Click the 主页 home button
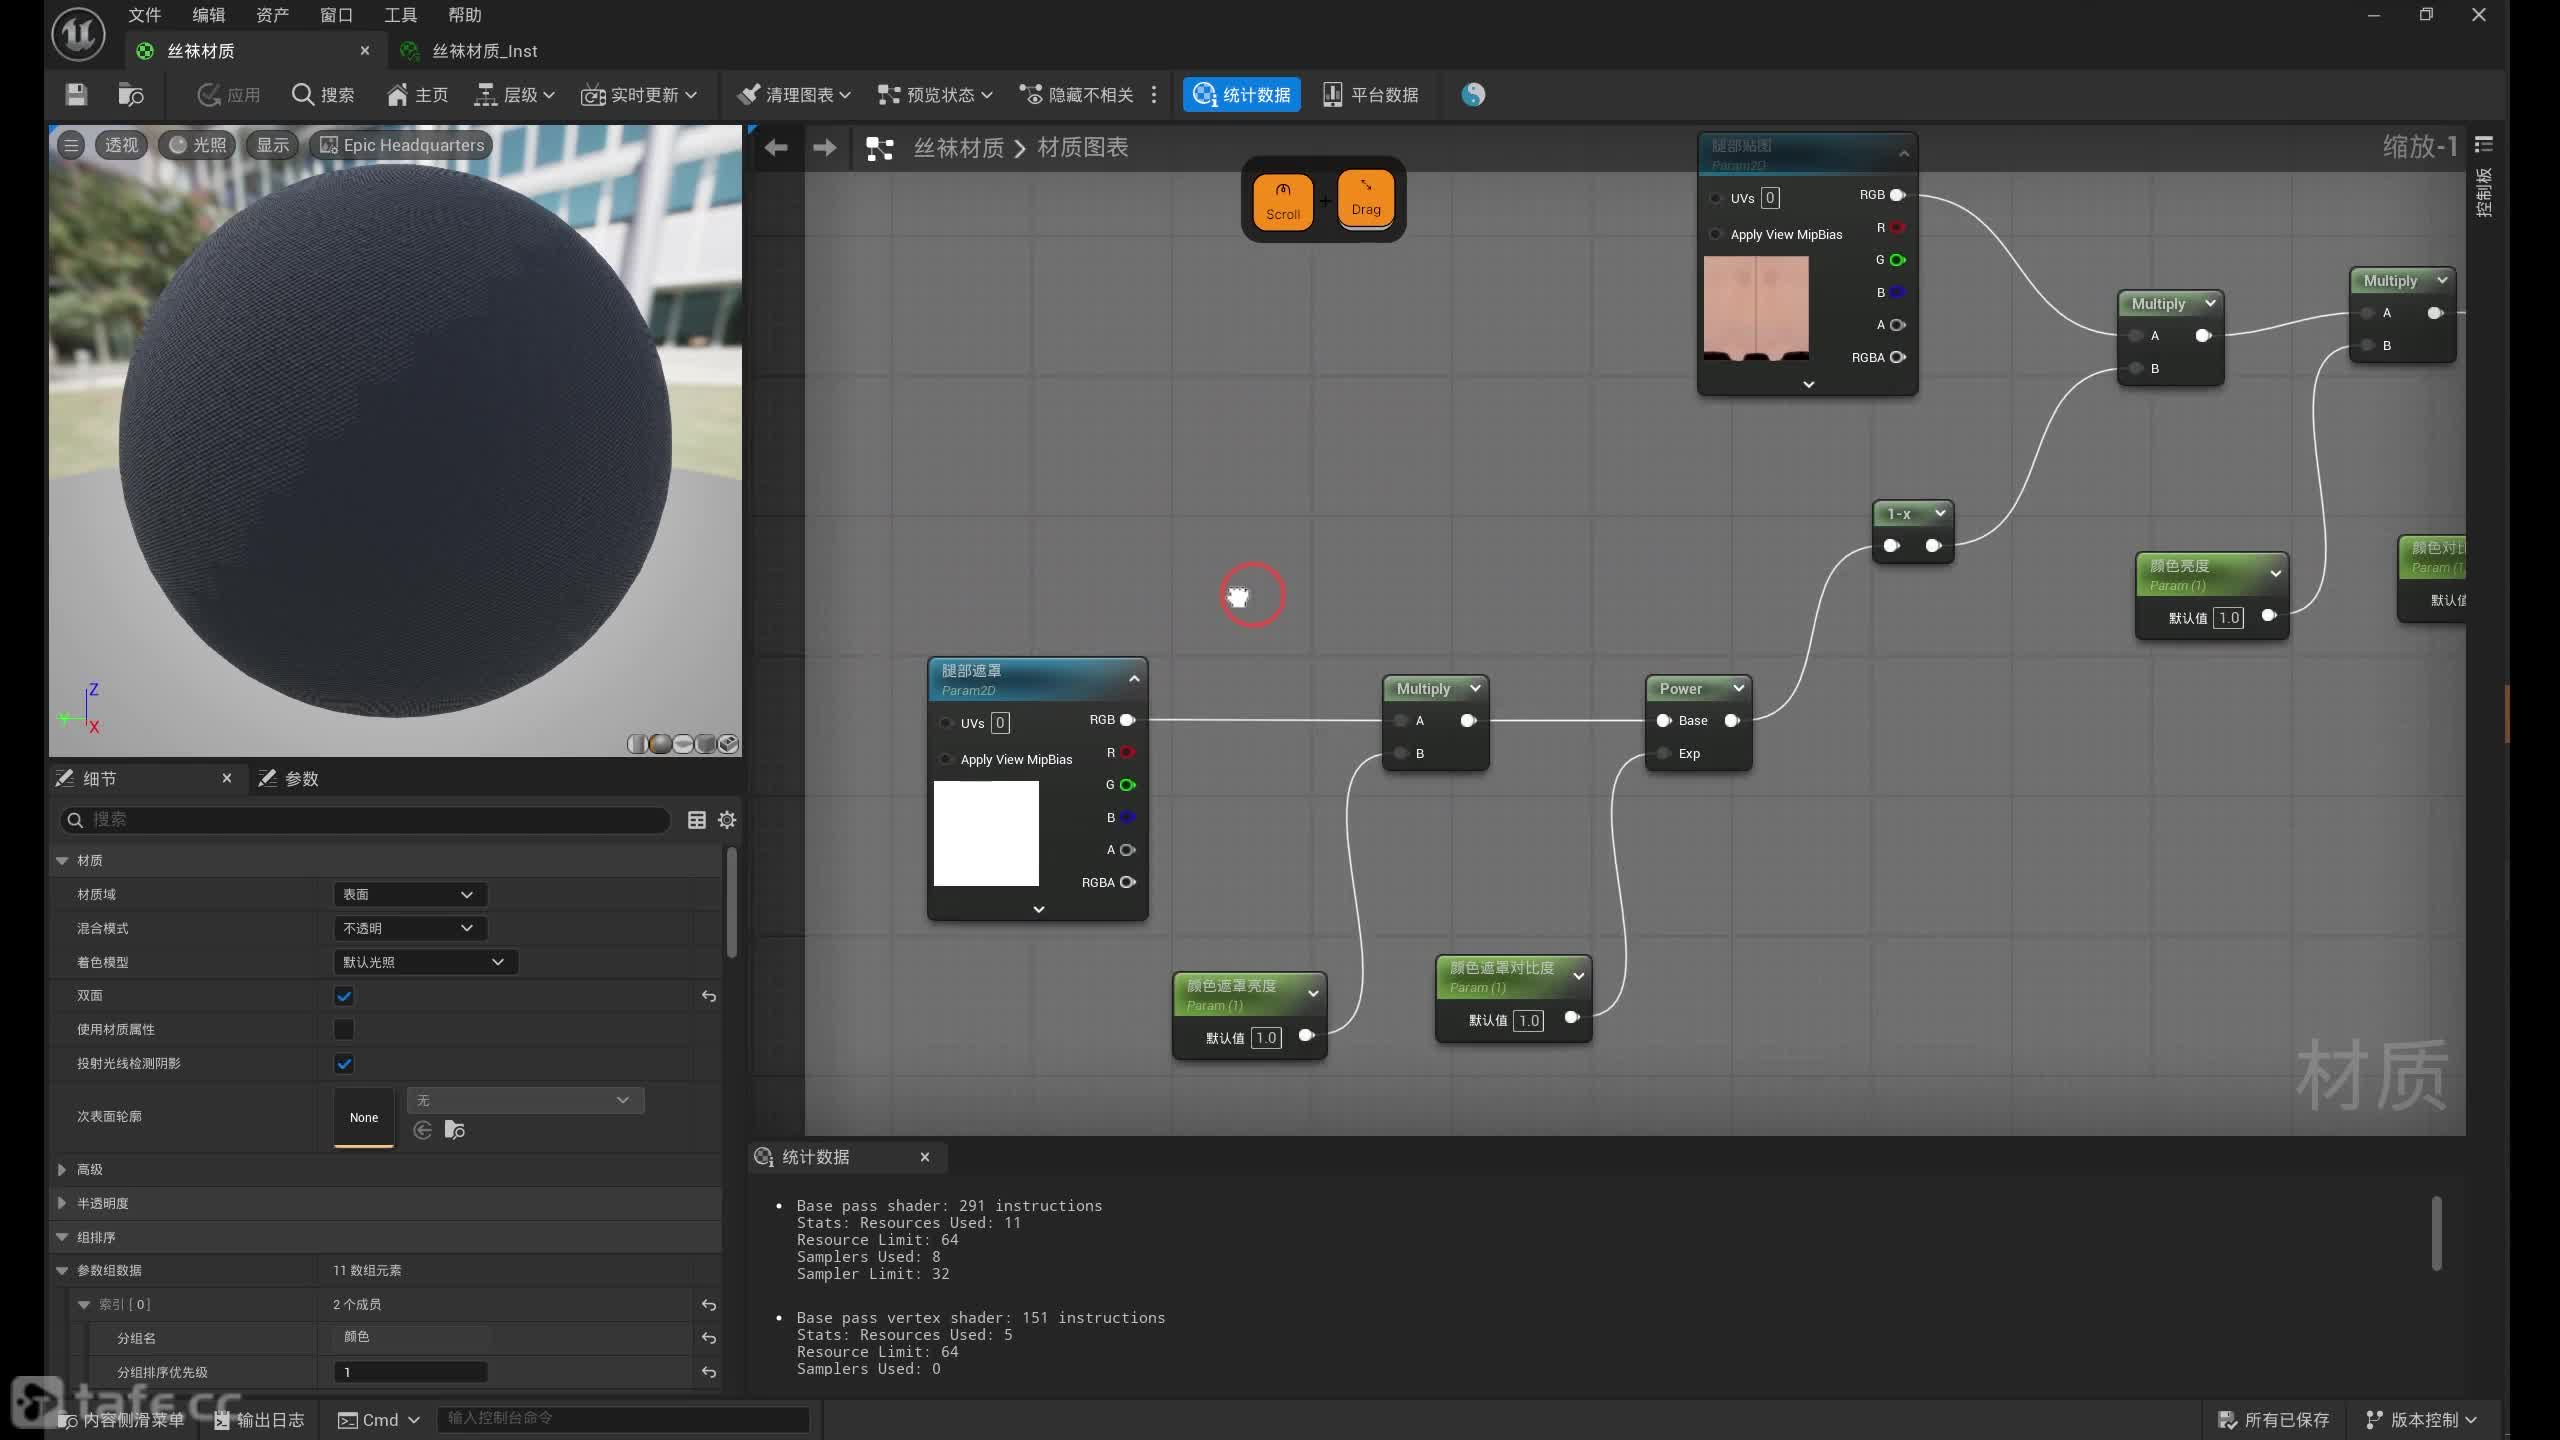Viewport: 2560px width, 1440px height. coord(417,95)
